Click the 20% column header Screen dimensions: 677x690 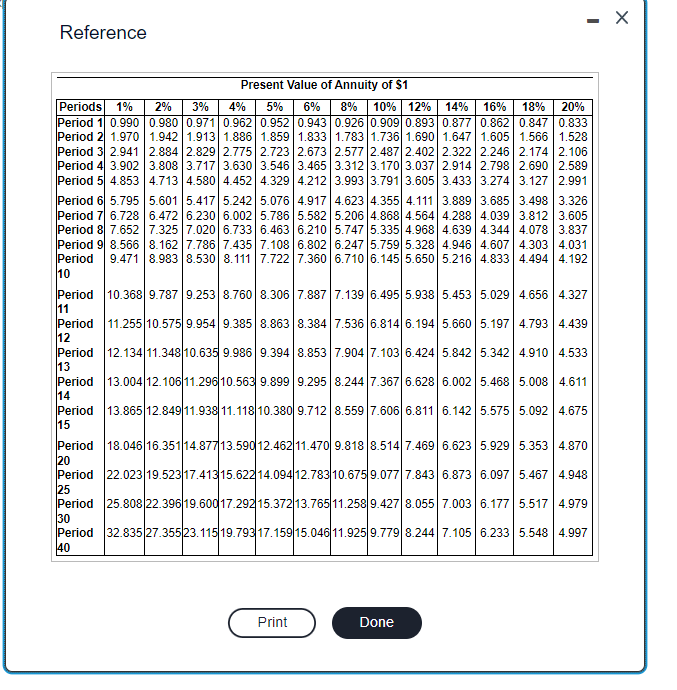573,107
